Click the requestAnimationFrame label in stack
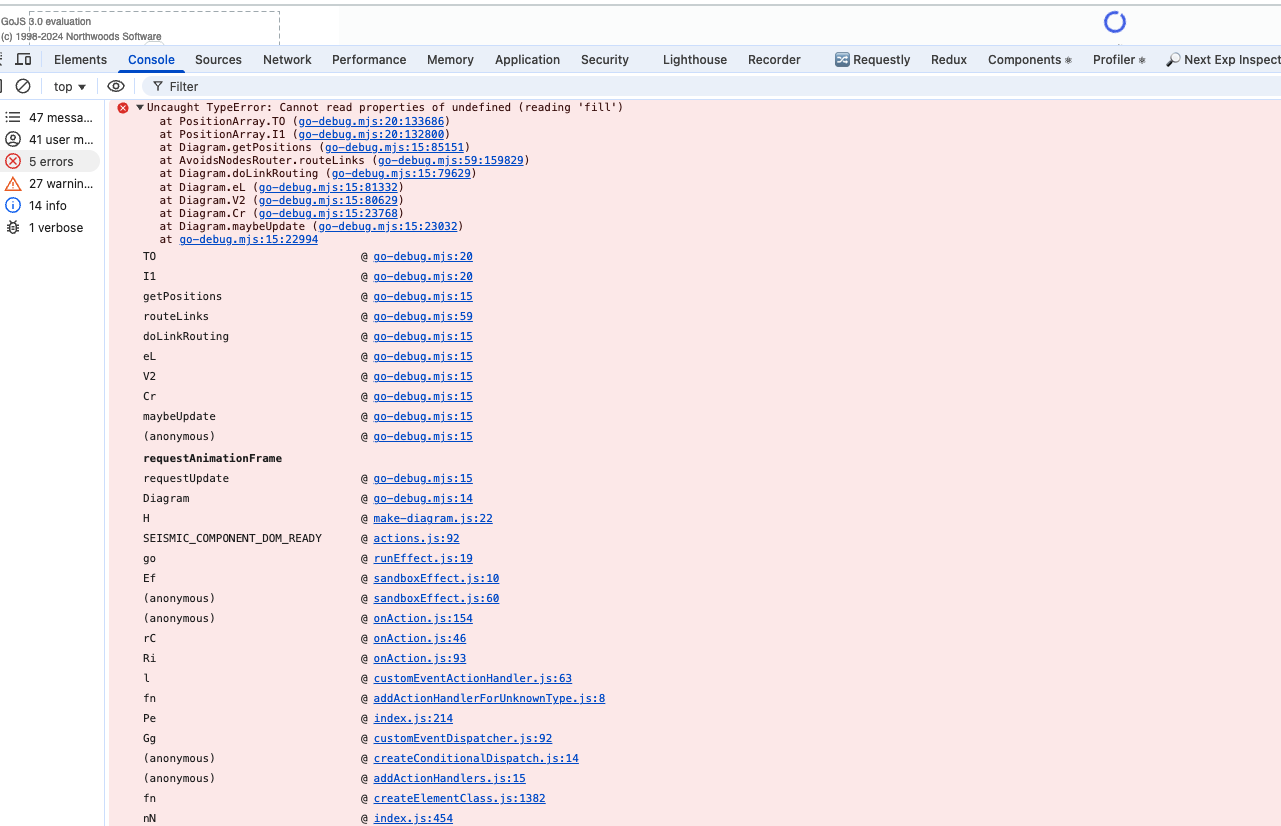This screenshot has height=826, width=1281. point(213,458)
